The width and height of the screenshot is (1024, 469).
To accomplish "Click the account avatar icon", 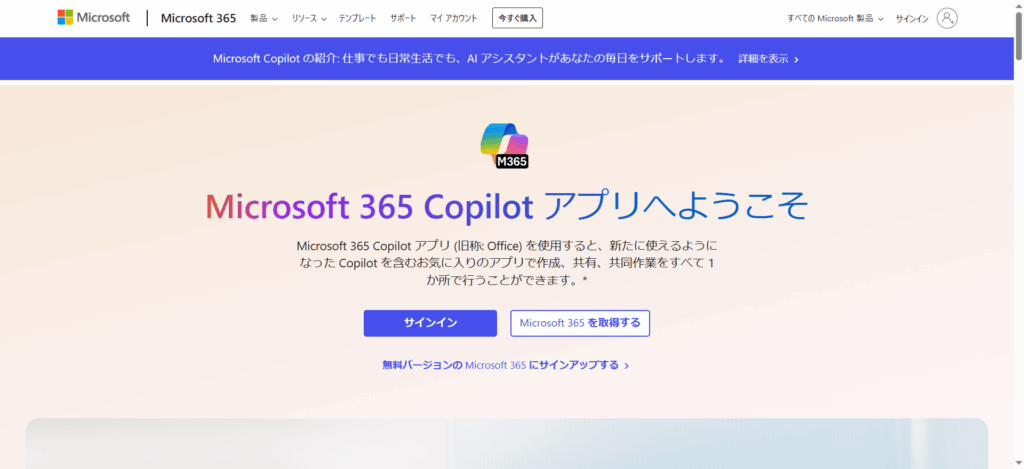I will 947,18.
